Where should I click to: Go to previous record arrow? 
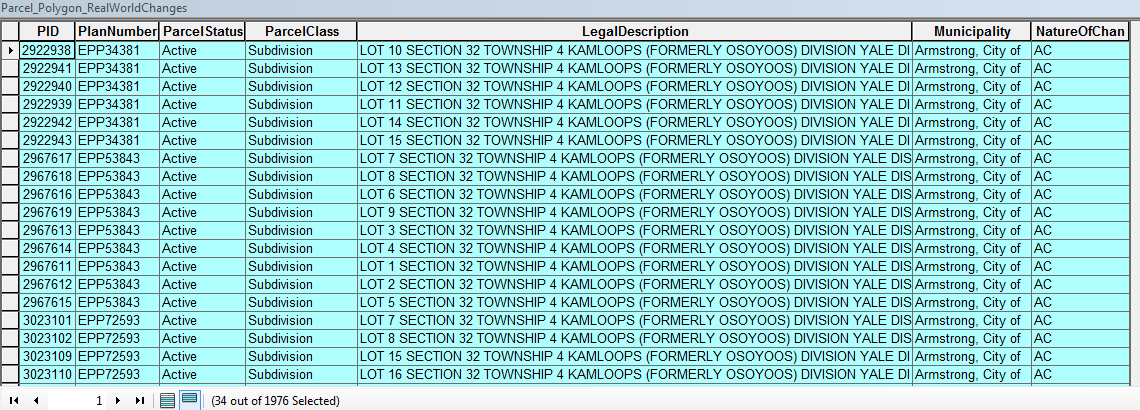[x=36, y=401]
